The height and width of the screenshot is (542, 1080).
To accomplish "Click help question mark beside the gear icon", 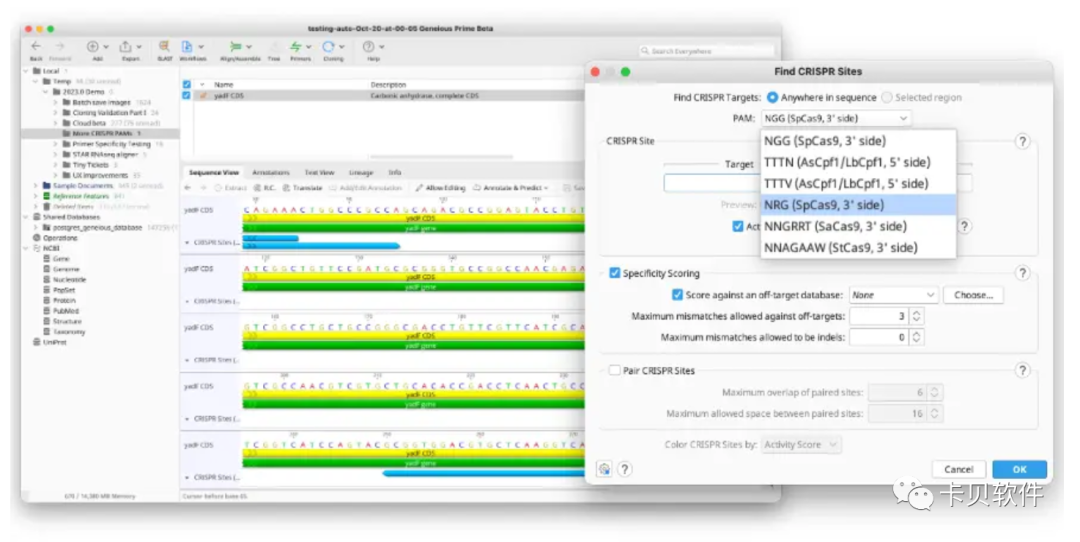I will tap(624, 469).
